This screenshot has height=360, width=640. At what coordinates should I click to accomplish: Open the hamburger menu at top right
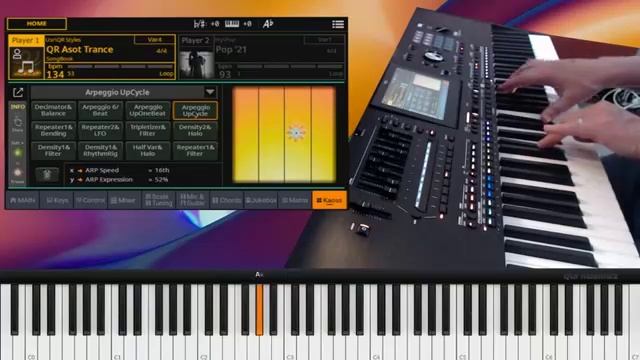click(x=338, y=24)
